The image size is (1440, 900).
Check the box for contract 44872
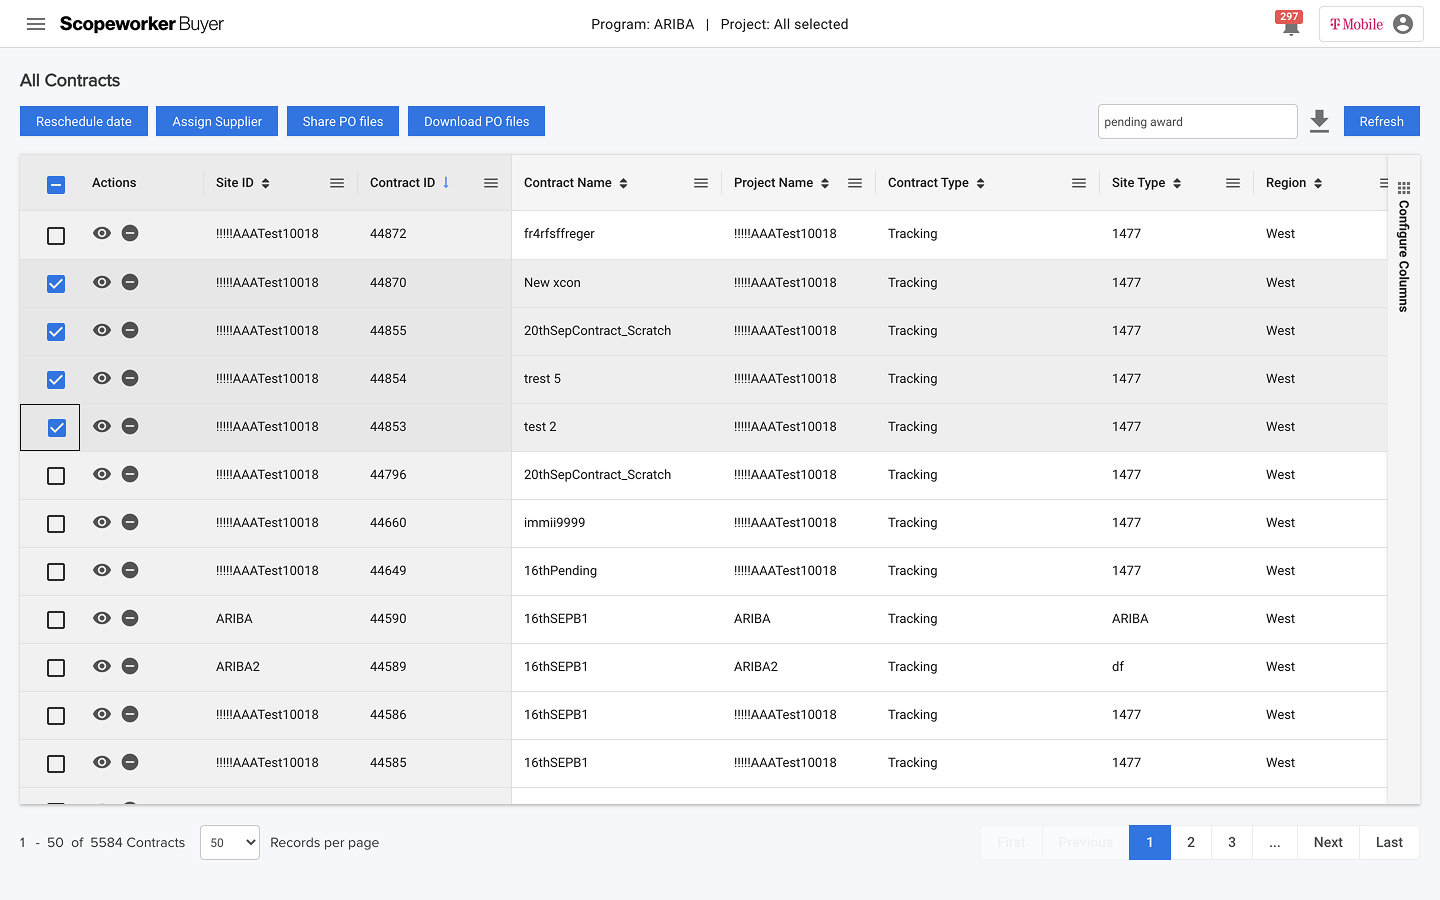pos(56,235)
